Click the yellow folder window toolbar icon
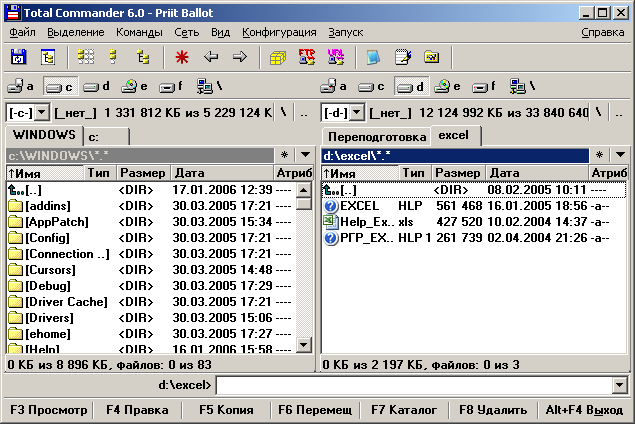635x424 pixels. pos(432,57)
